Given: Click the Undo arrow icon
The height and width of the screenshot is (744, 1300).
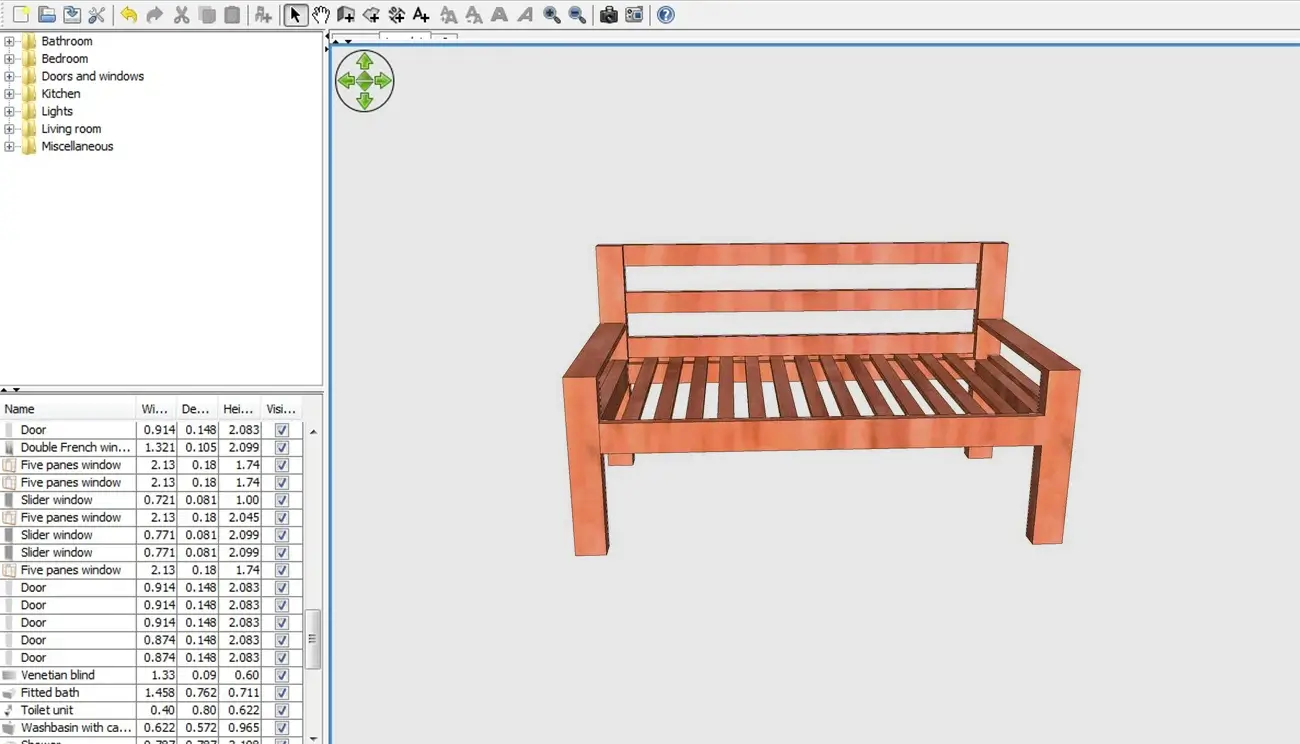Looking at the screenshot, I should point(130,14).
